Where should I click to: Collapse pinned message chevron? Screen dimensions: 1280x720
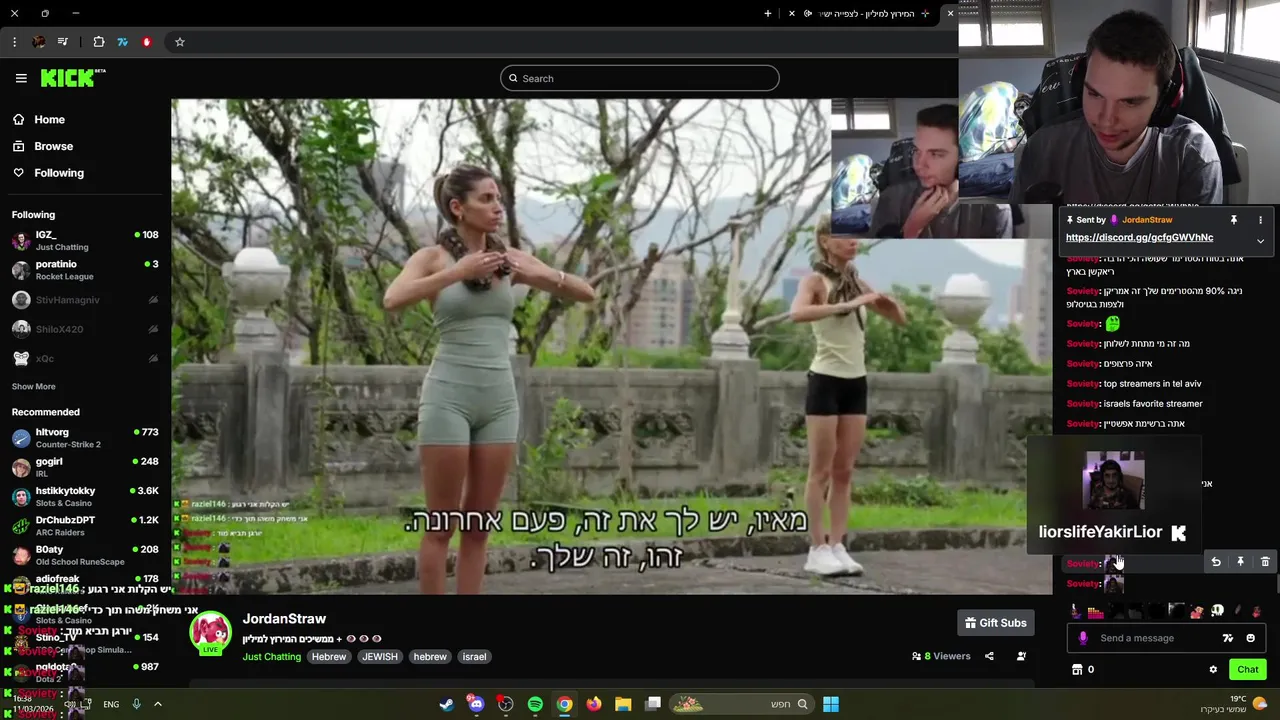click(1260, 241)
